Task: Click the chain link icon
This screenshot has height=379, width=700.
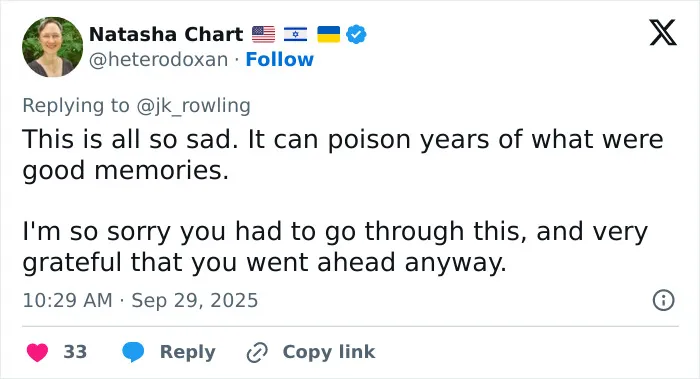Action: [x=257, y=352]
